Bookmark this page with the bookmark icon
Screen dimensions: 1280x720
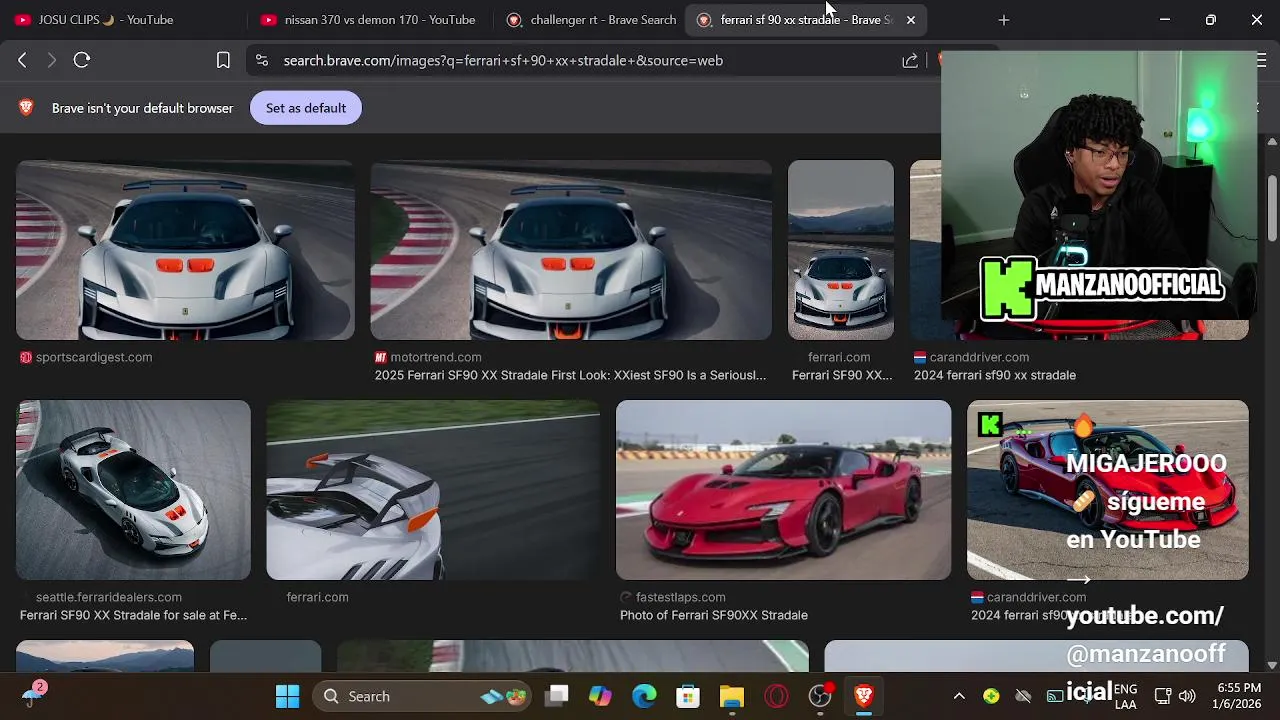(223, 60)
